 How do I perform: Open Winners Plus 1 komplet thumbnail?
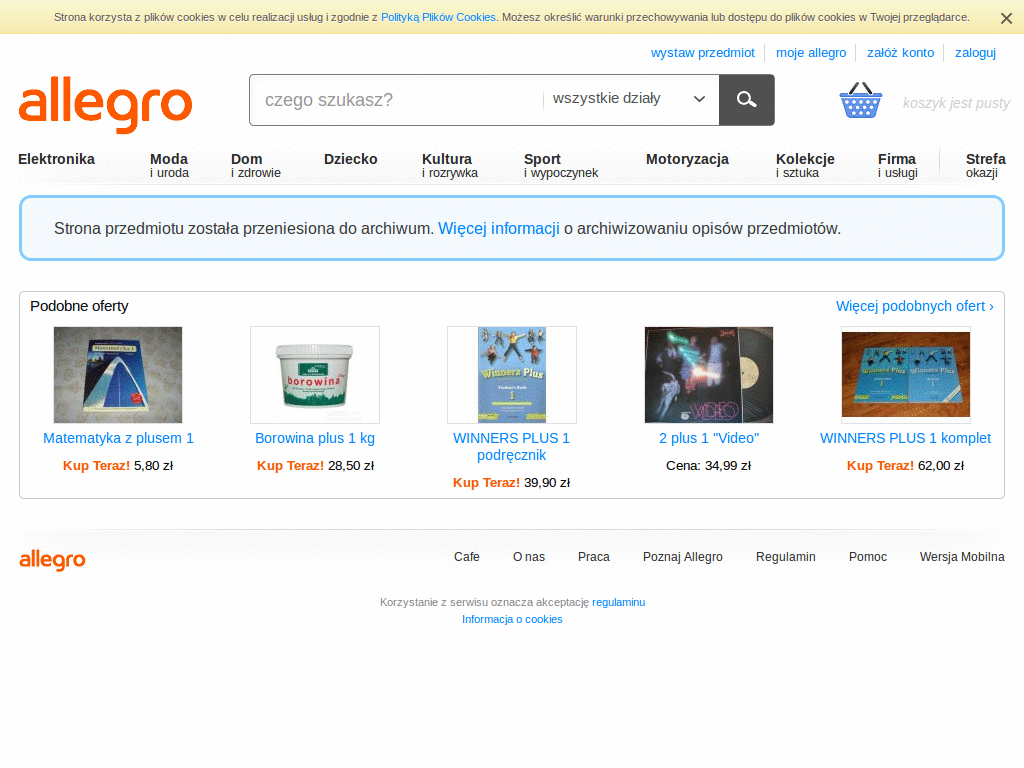click(906, 375)
